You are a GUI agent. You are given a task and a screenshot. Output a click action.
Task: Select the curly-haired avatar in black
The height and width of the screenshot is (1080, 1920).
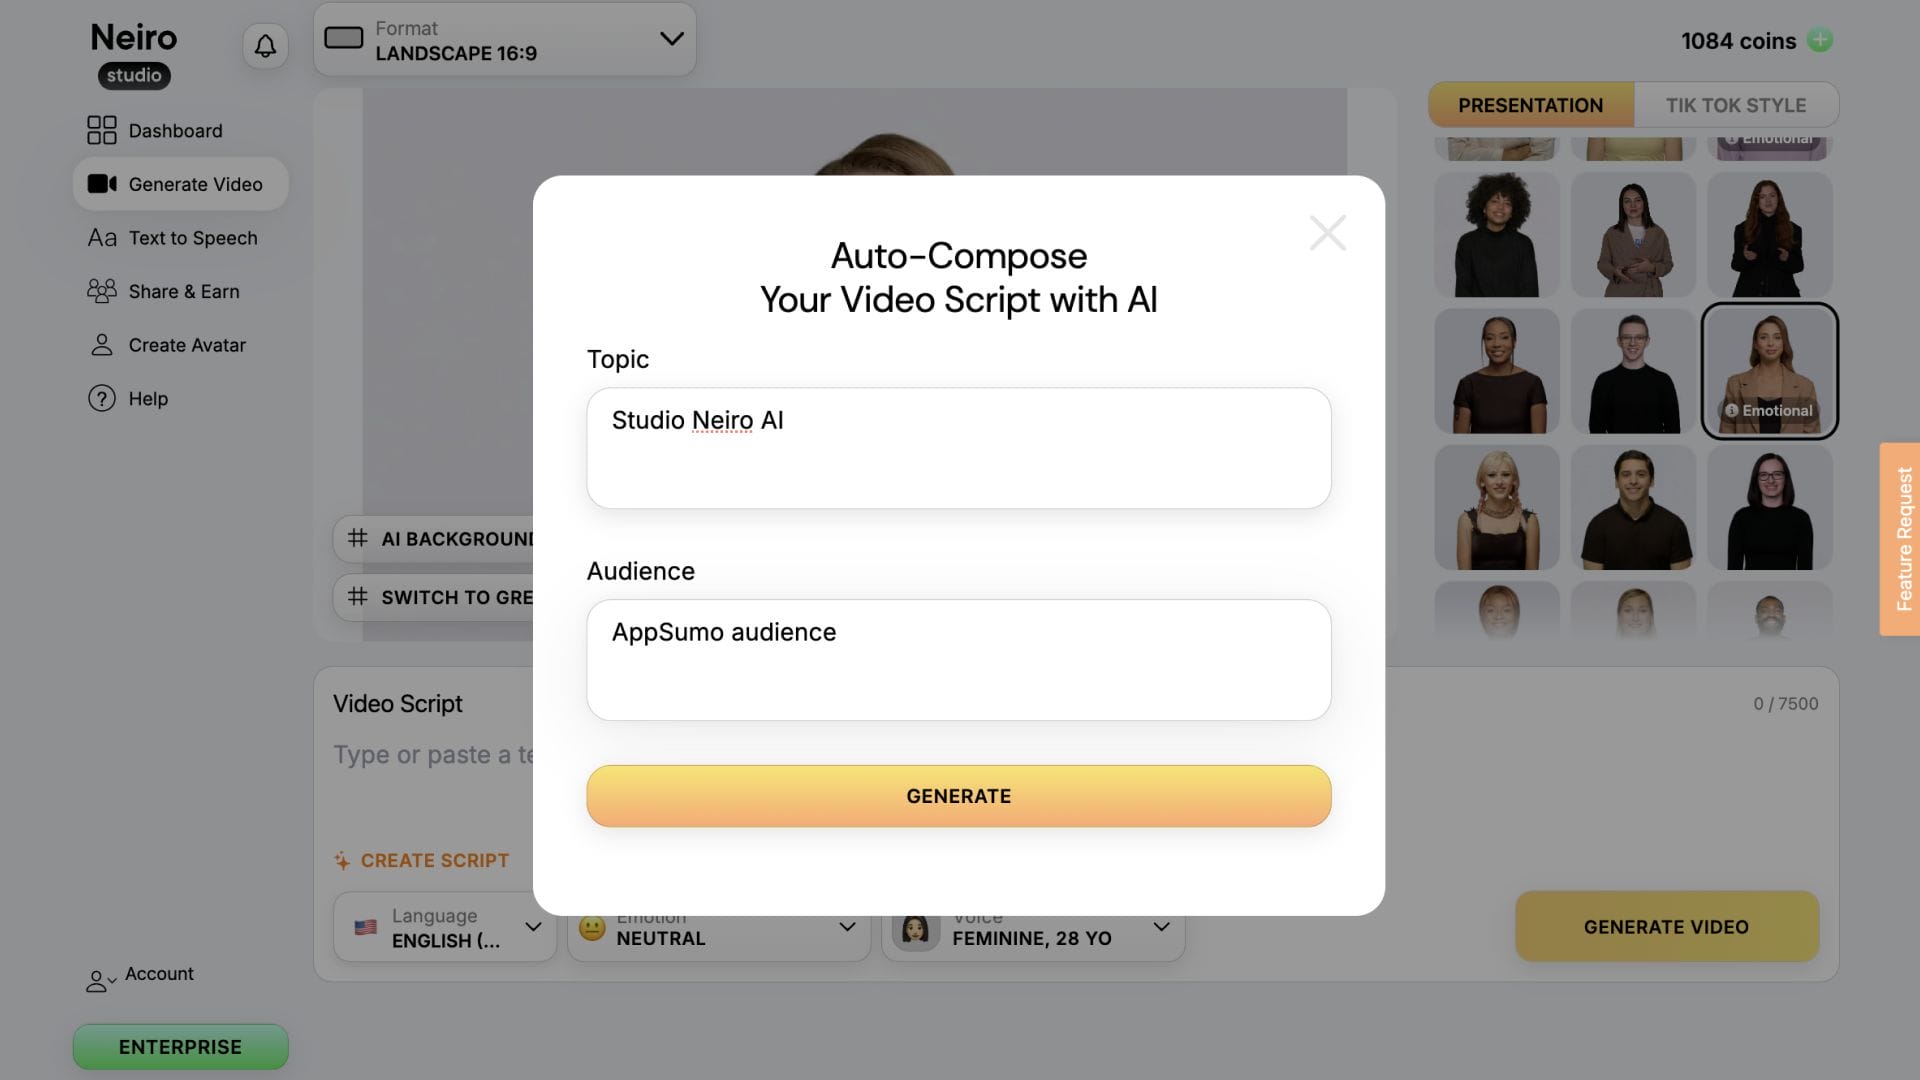click(x=1496, y=235)
